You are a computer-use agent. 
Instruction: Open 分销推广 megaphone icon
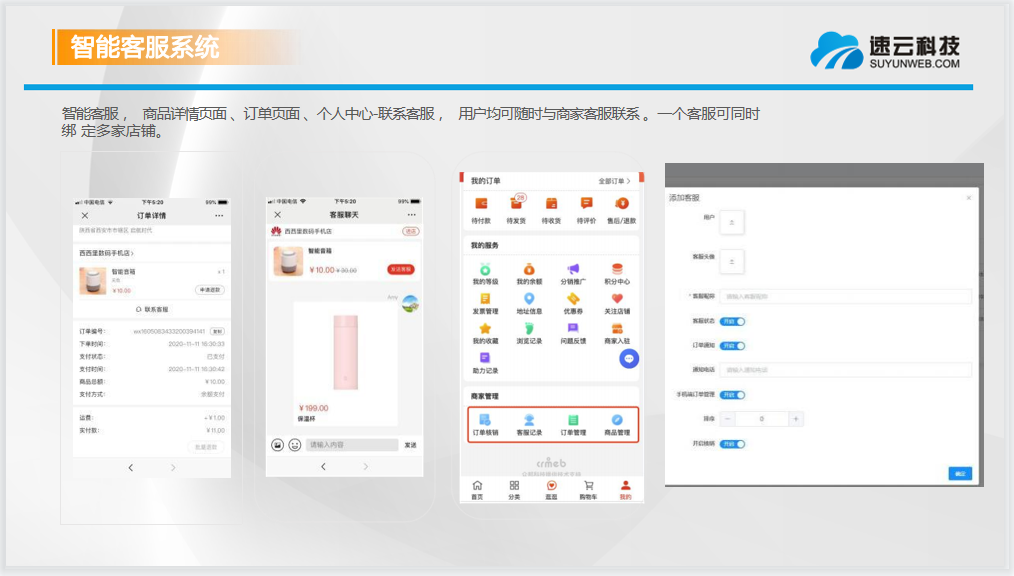pos(573,270)
